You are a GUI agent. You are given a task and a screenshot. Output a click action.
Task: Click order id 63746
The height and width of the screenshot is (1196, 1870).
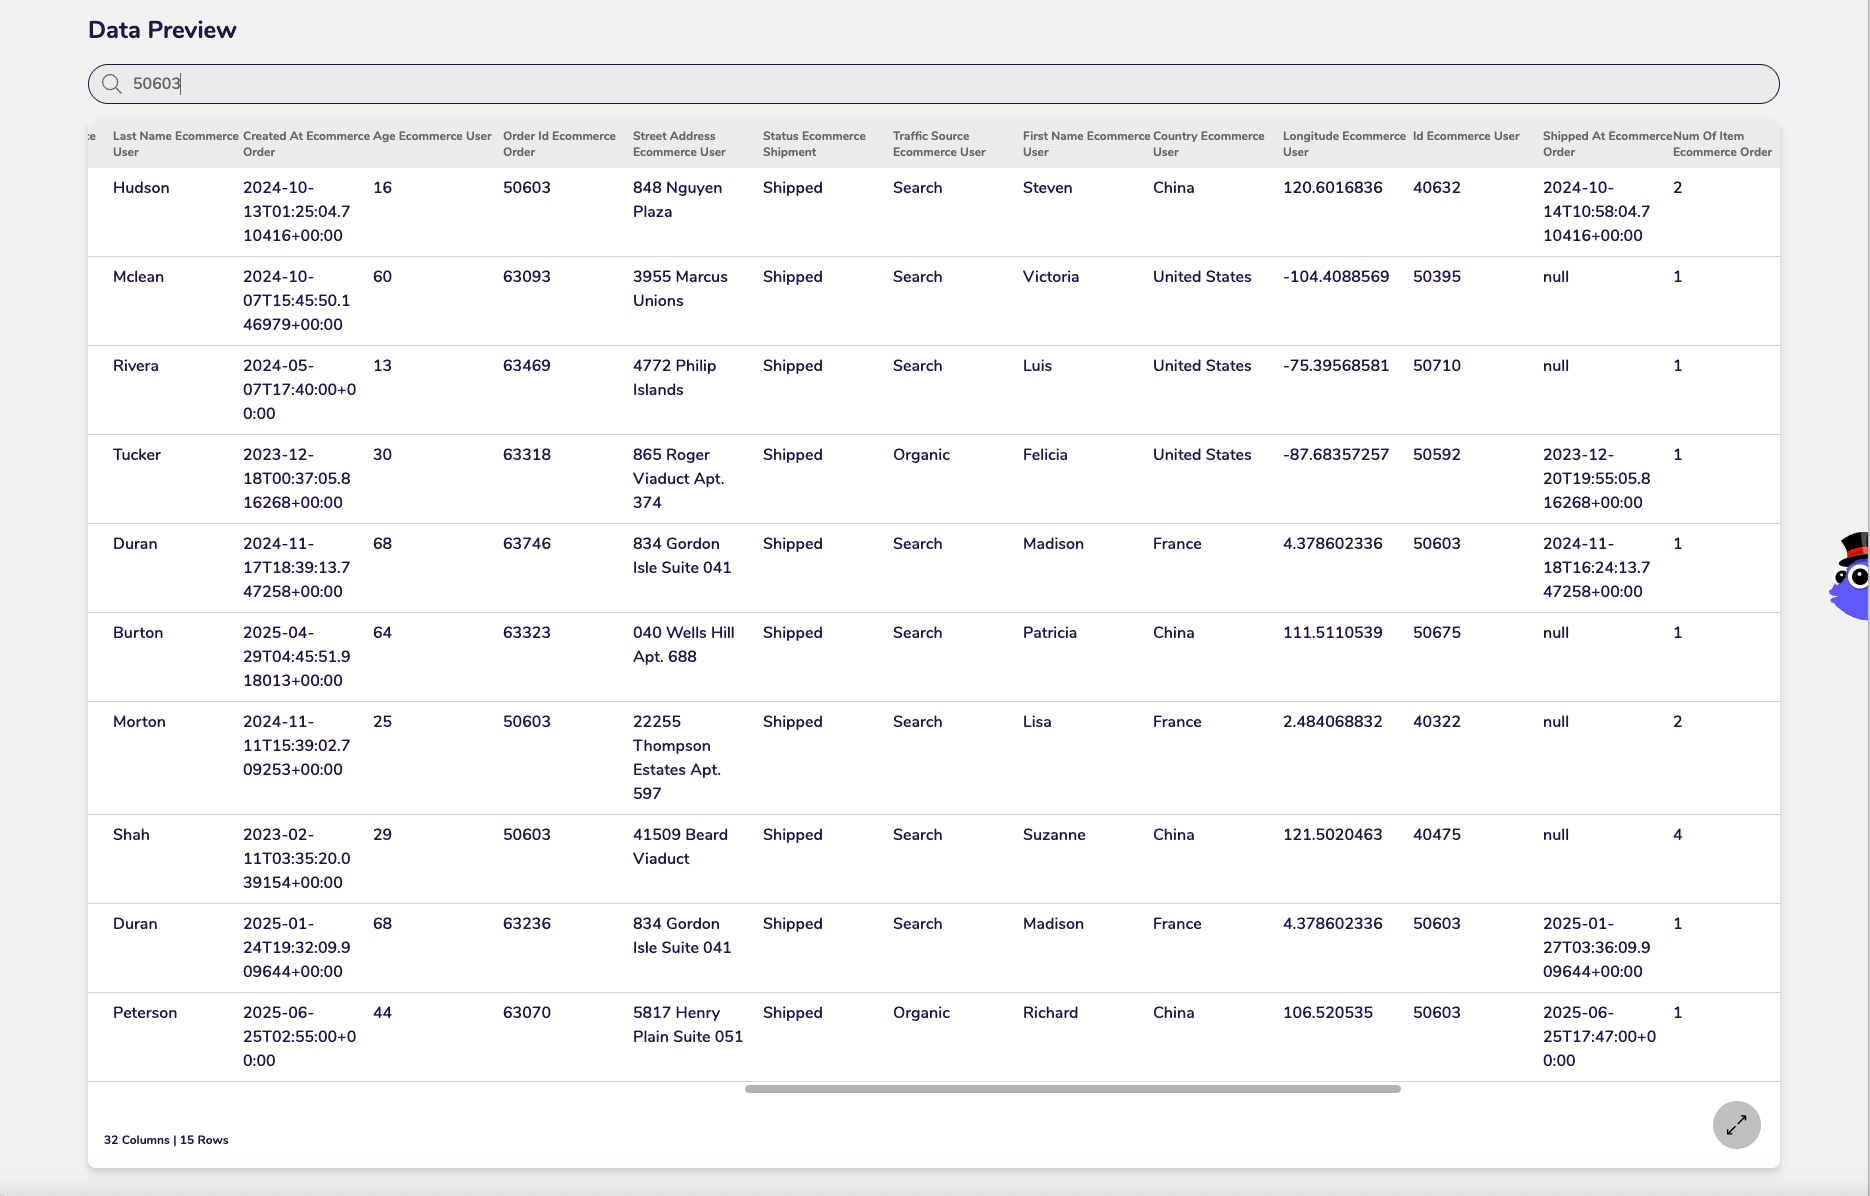point(527,544)
